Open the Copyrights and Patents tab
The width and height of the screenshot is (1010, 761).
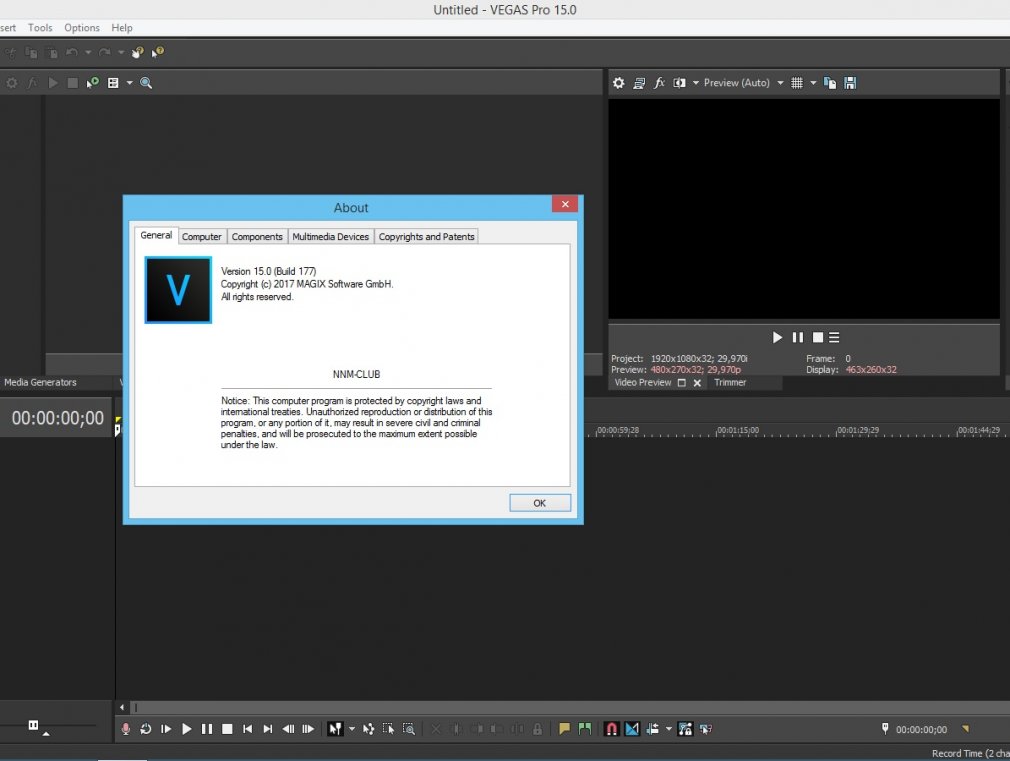tap(426, 236)
